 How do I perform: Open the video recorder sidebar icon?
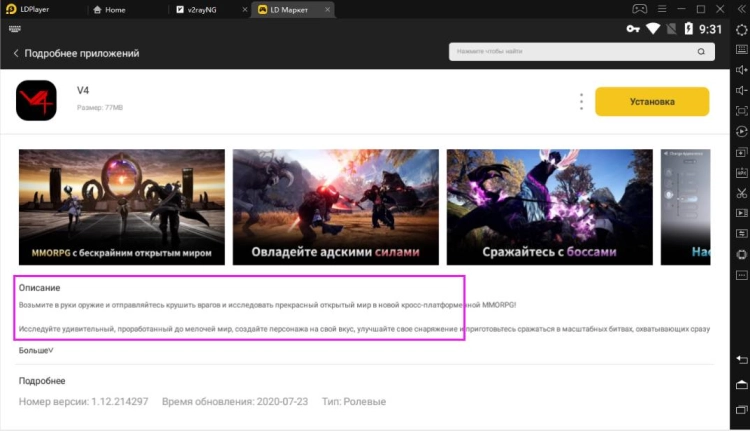[x=741, y=213]
